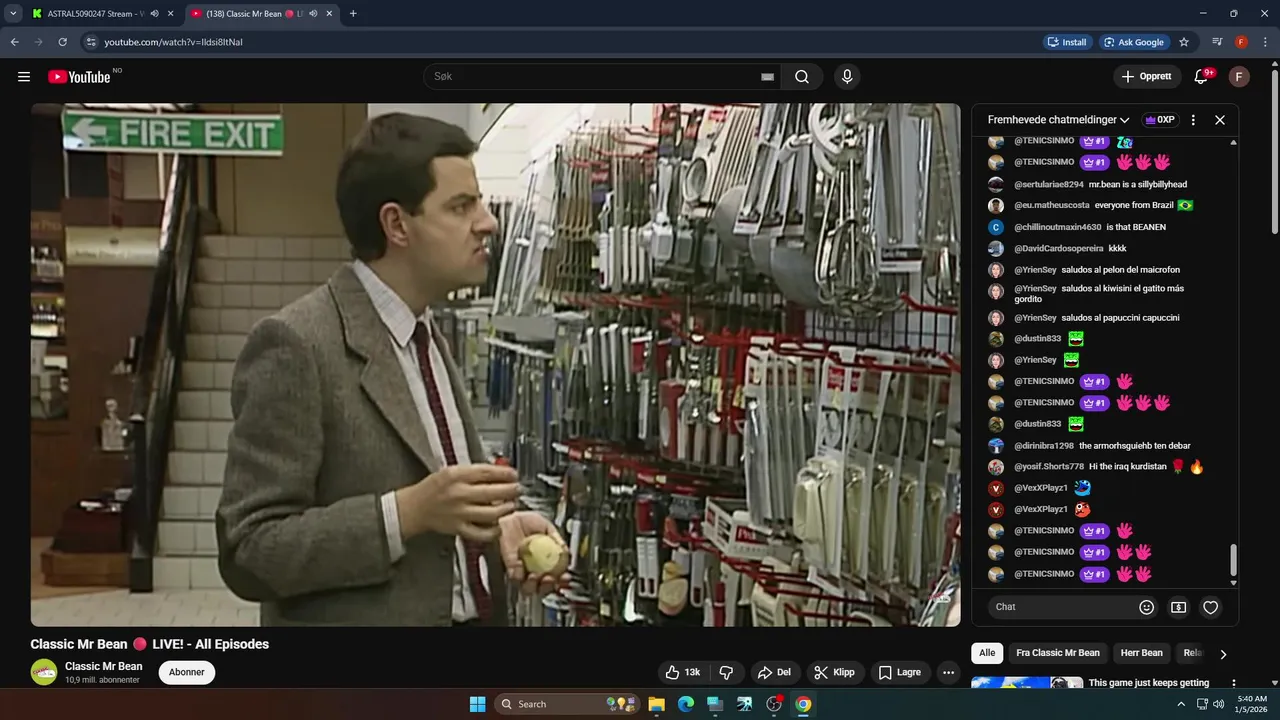
Task: Open the "This game just keeps getting" video thumbnail
Action: click(x=1027, y=683)
